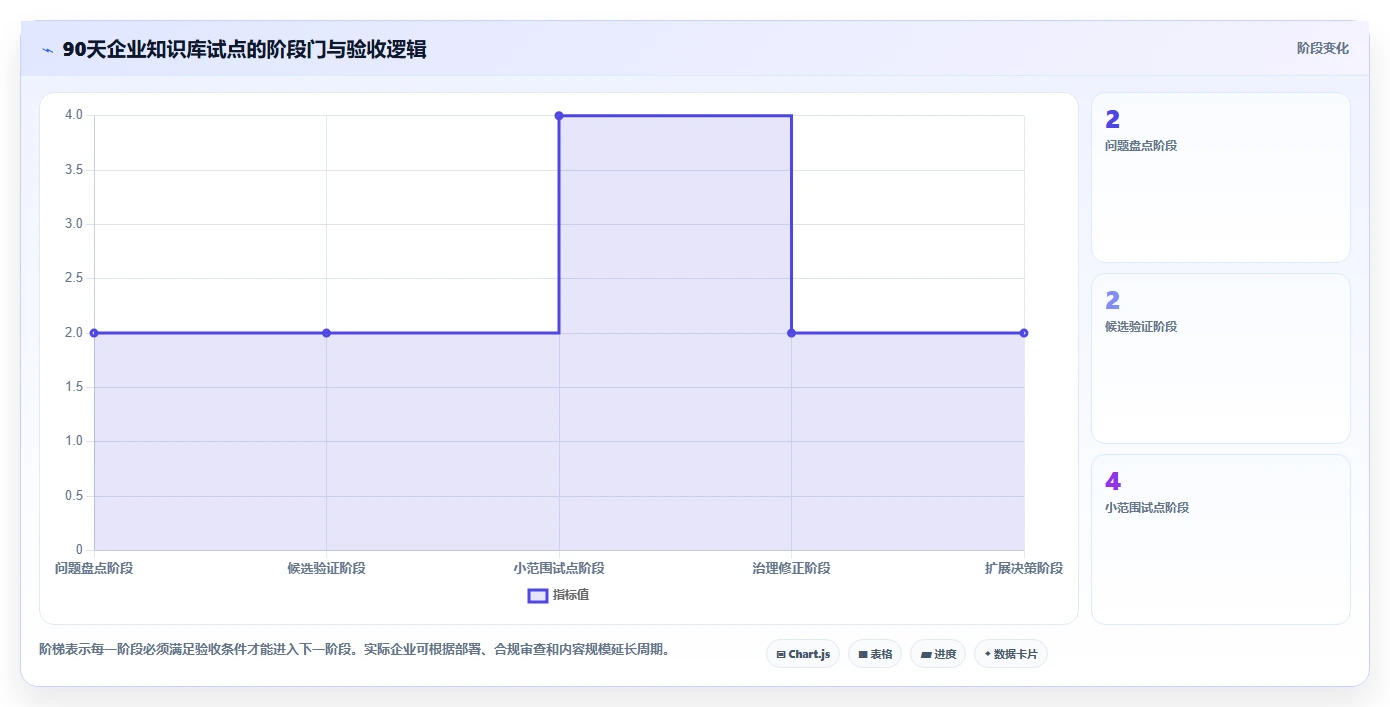
Task: Click the data point at 问题盘点阶段
Action: [x=94, y=333]
